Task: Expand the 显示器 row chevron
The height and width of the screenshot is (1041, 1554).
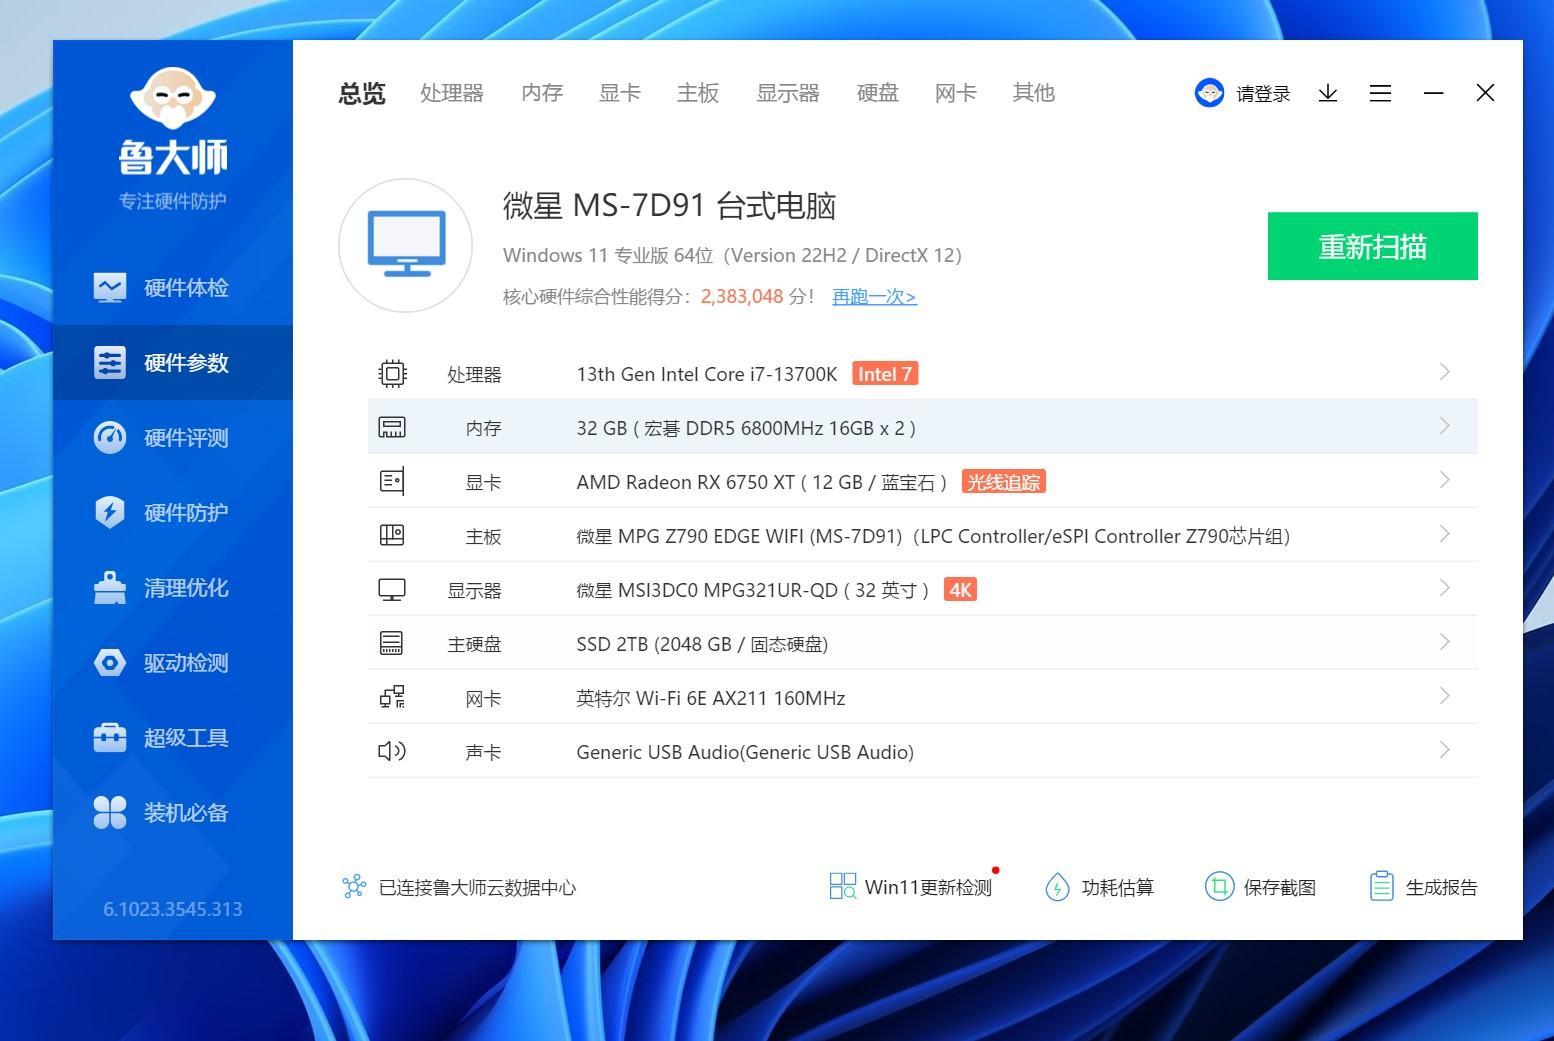Action: 1444,588
